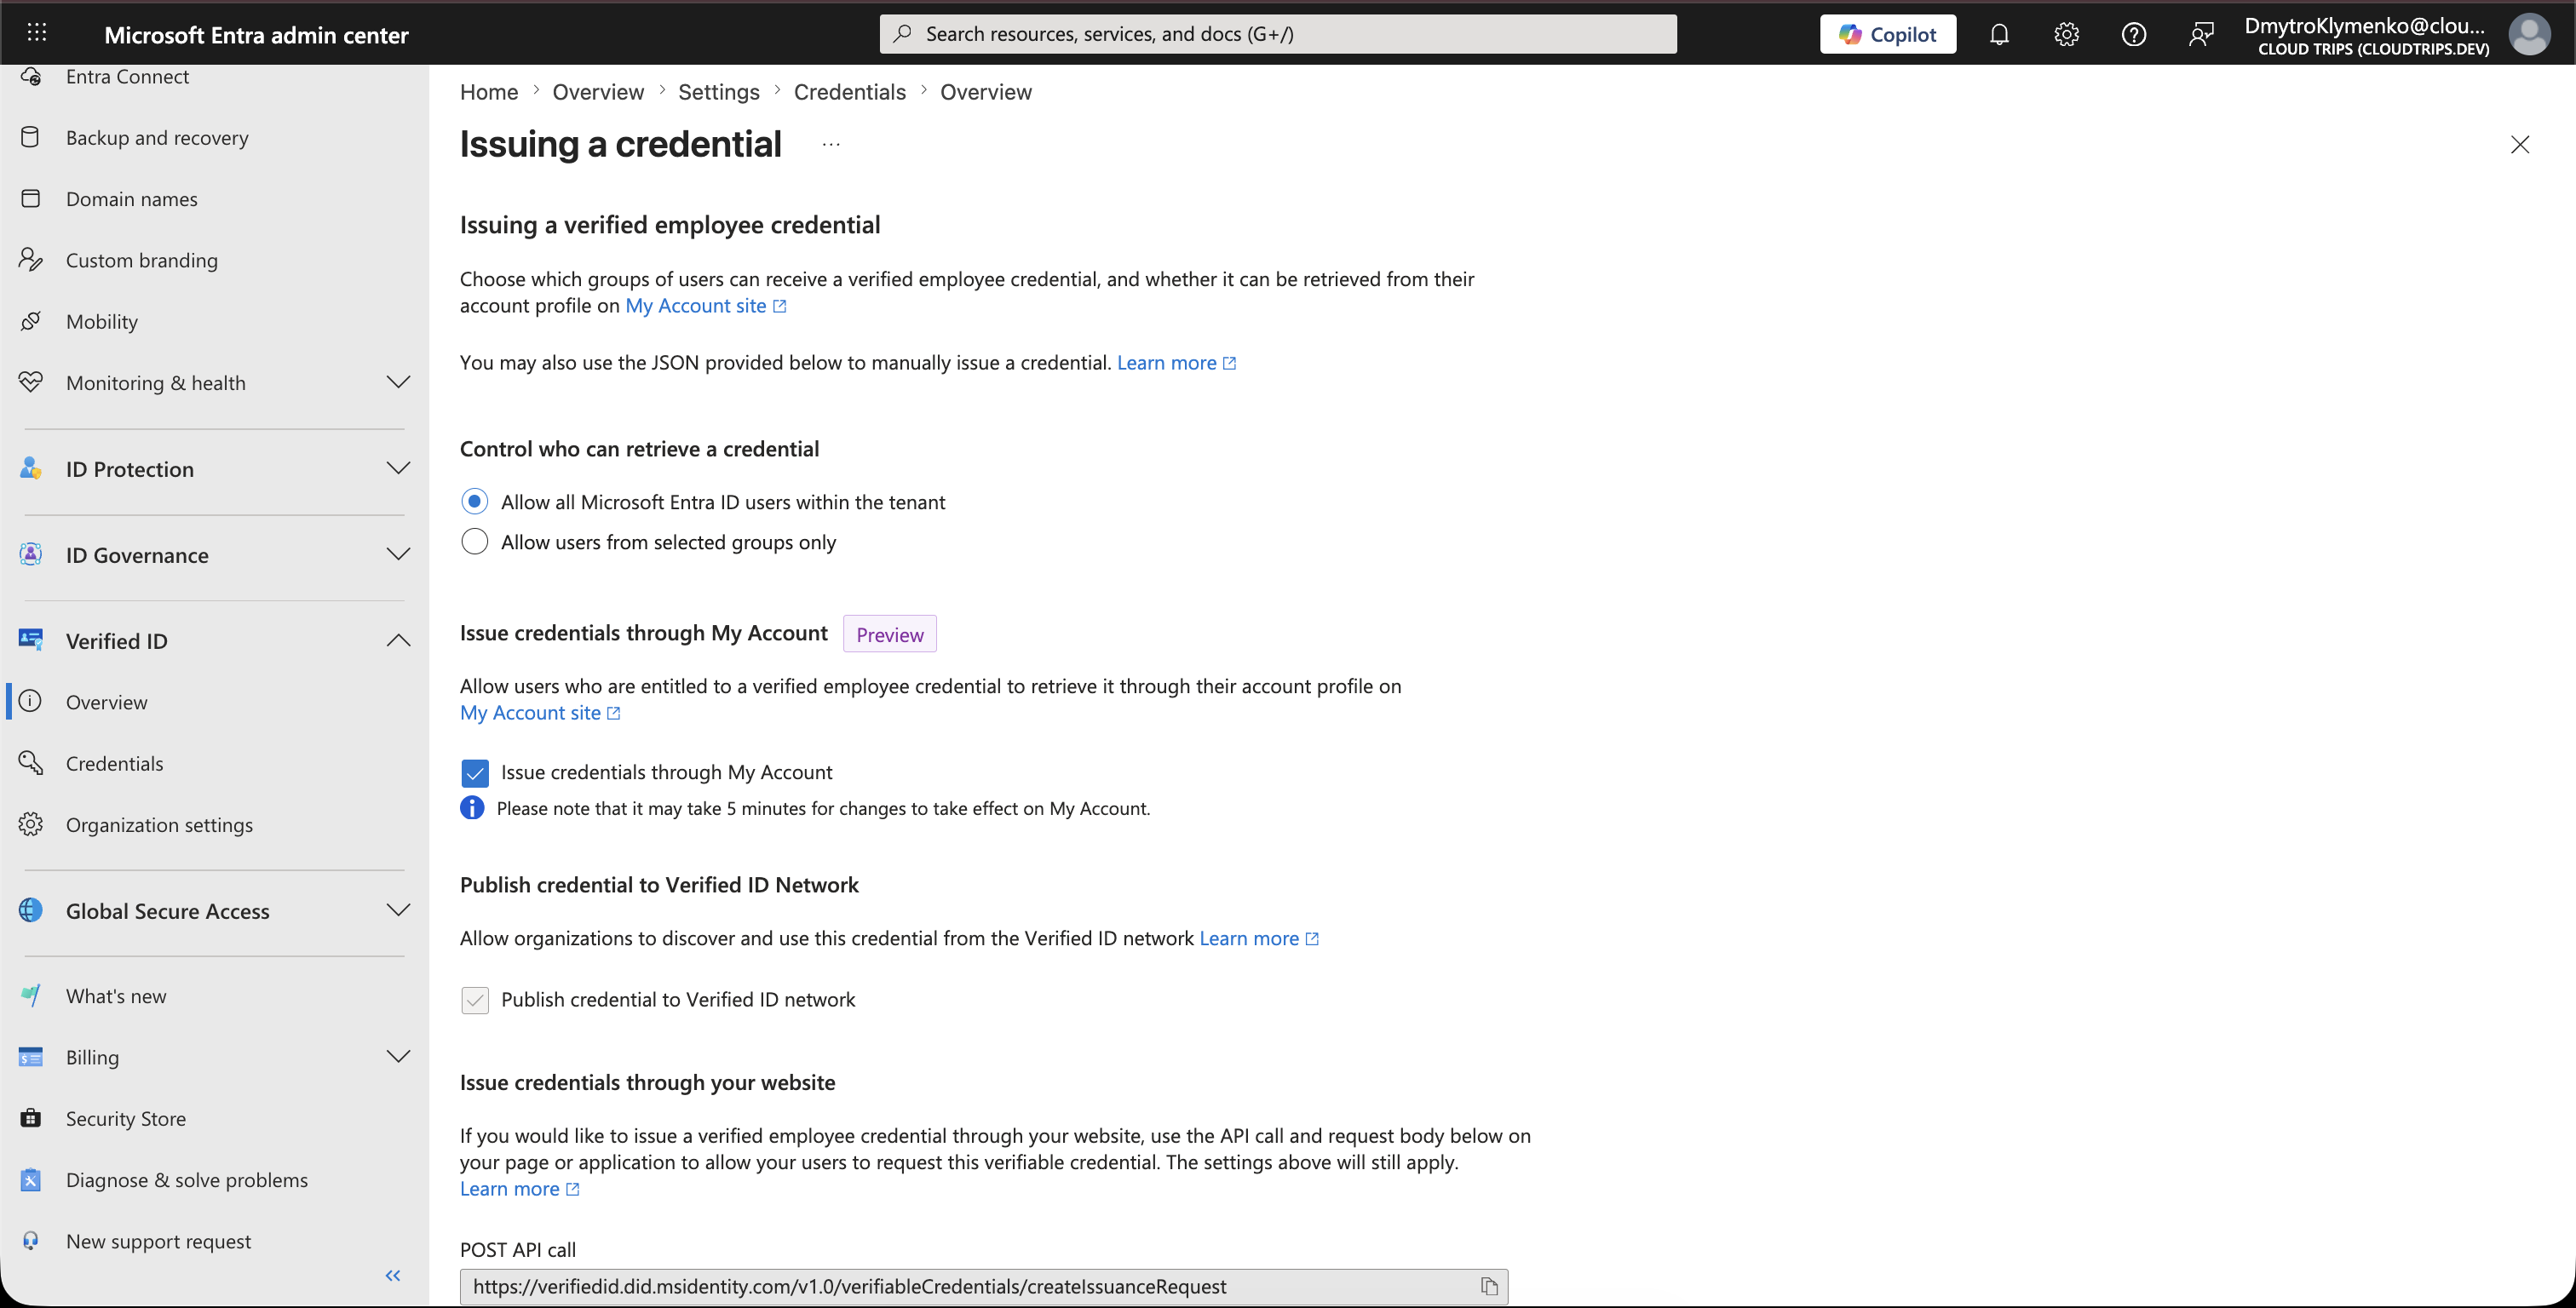Open portal settings gear icon
2576x1308 pixels.
2066,34
